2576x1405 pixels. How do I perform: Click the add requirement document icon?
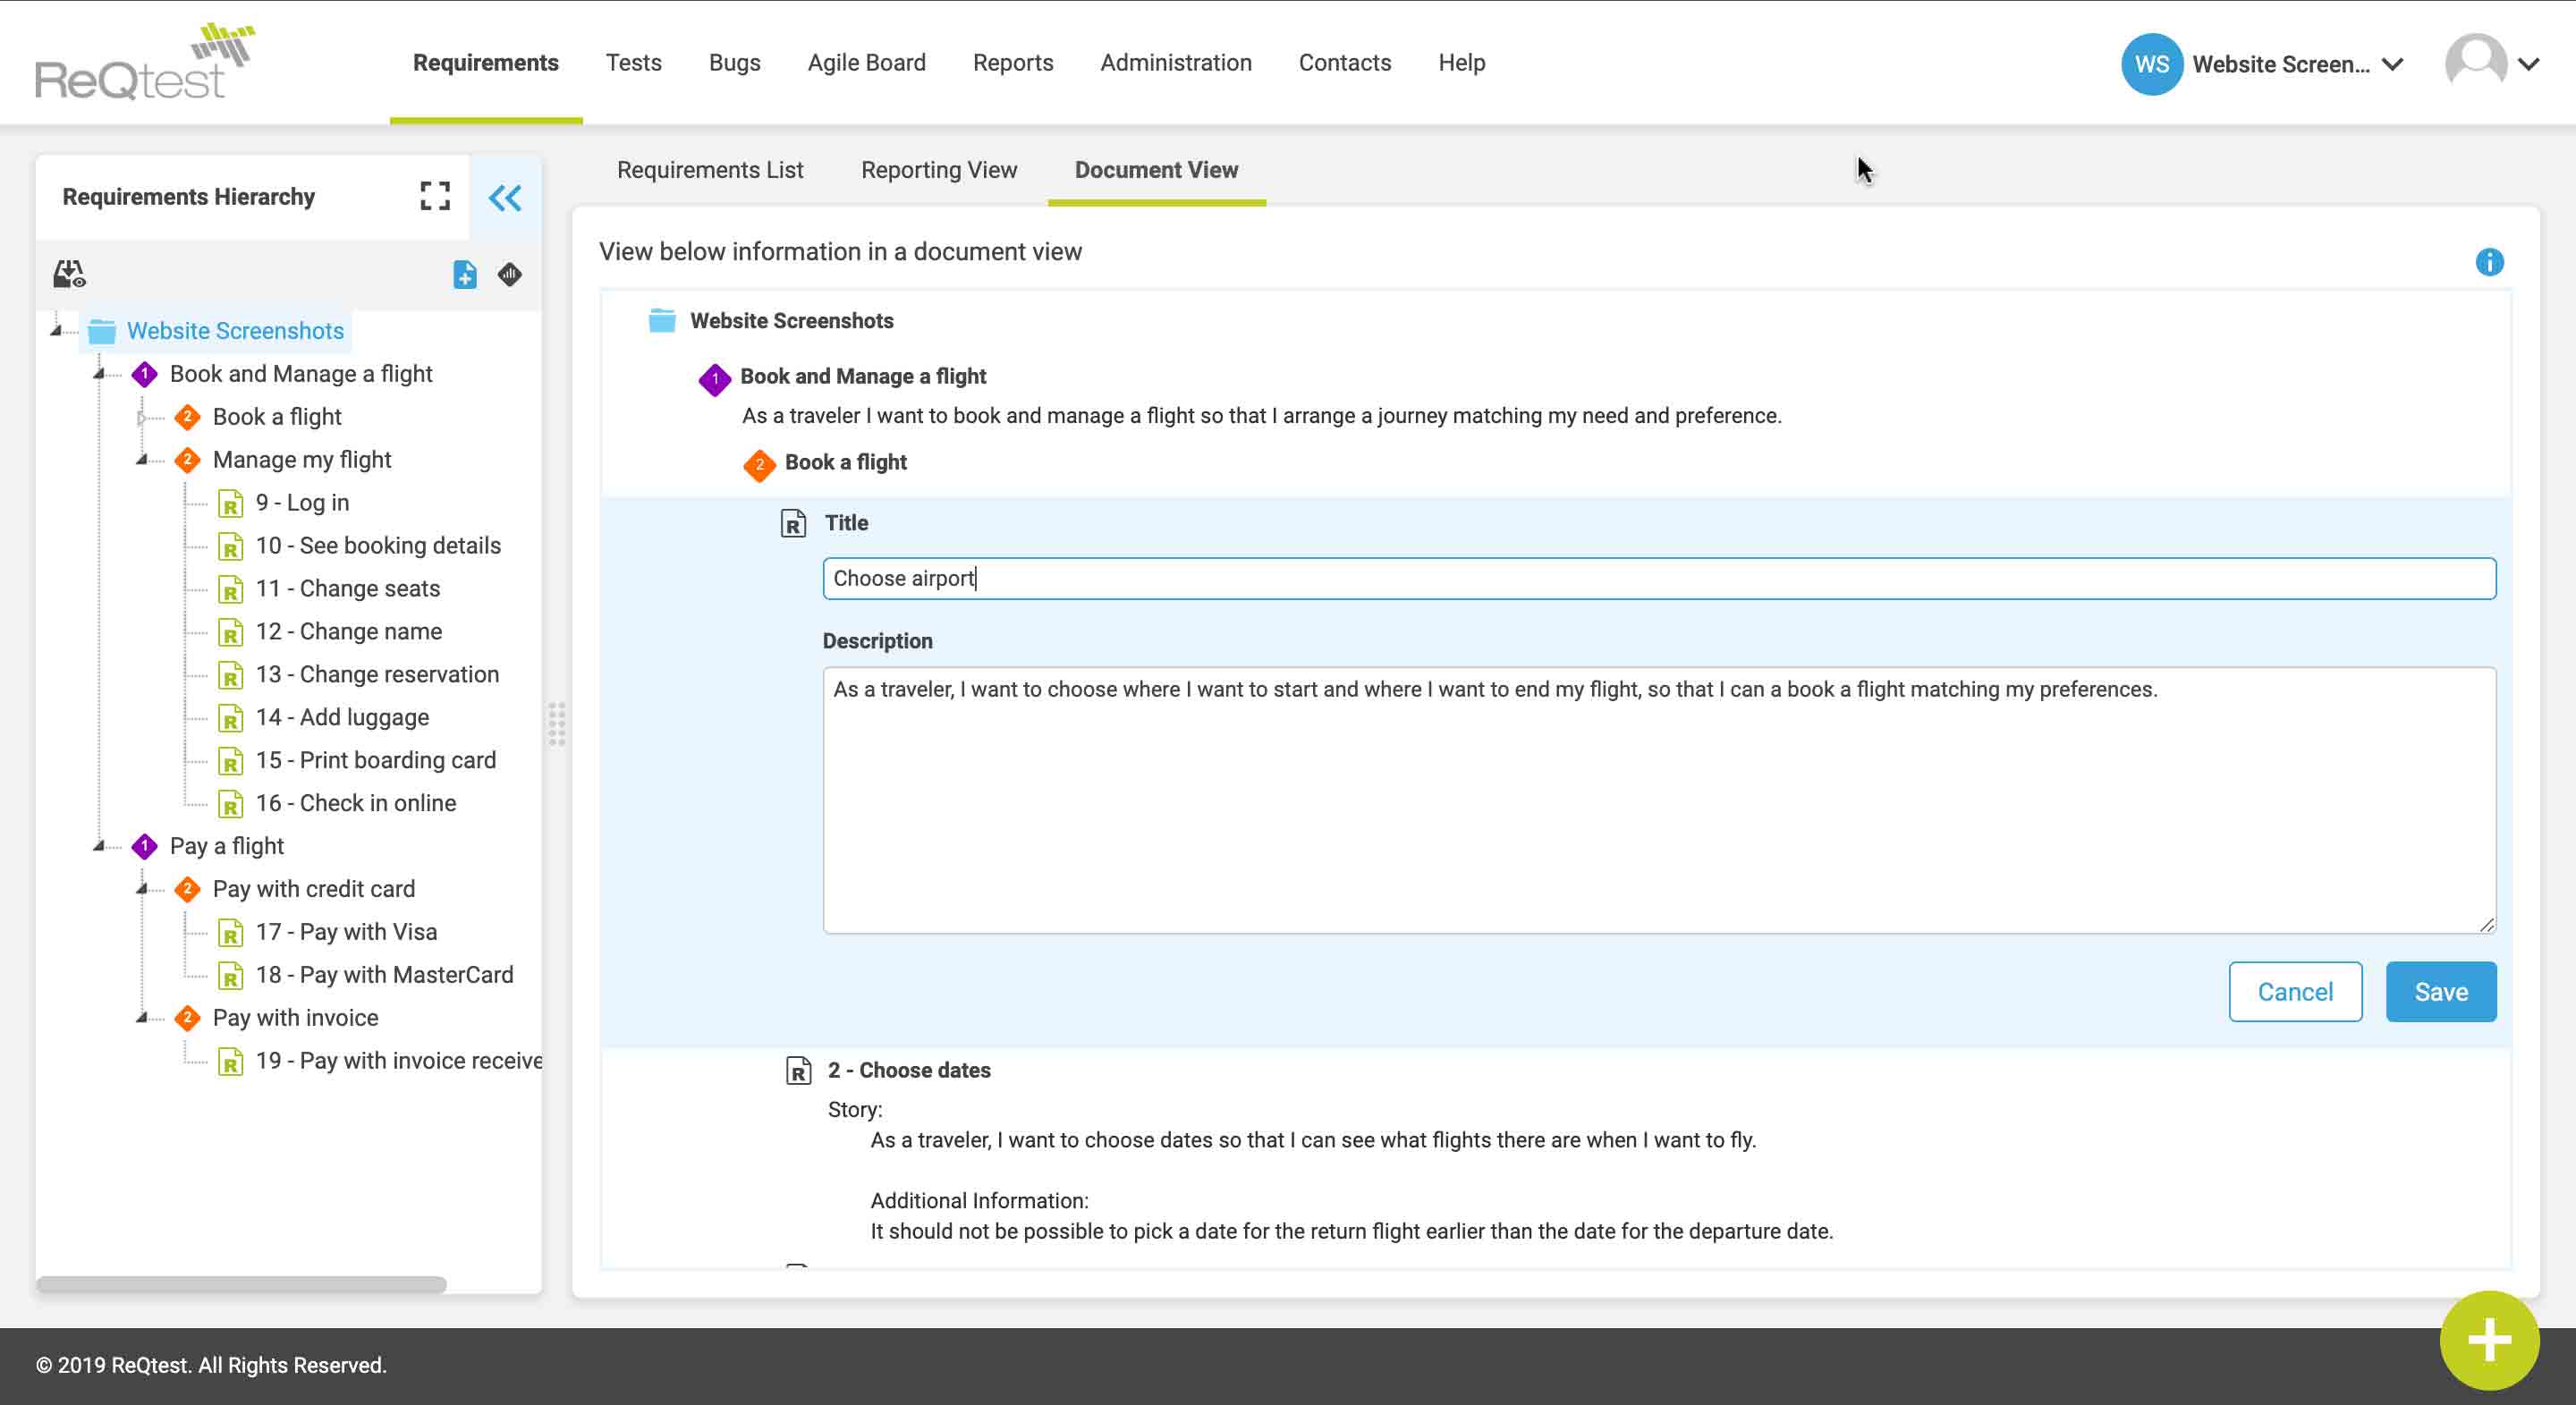click(464, 274)
